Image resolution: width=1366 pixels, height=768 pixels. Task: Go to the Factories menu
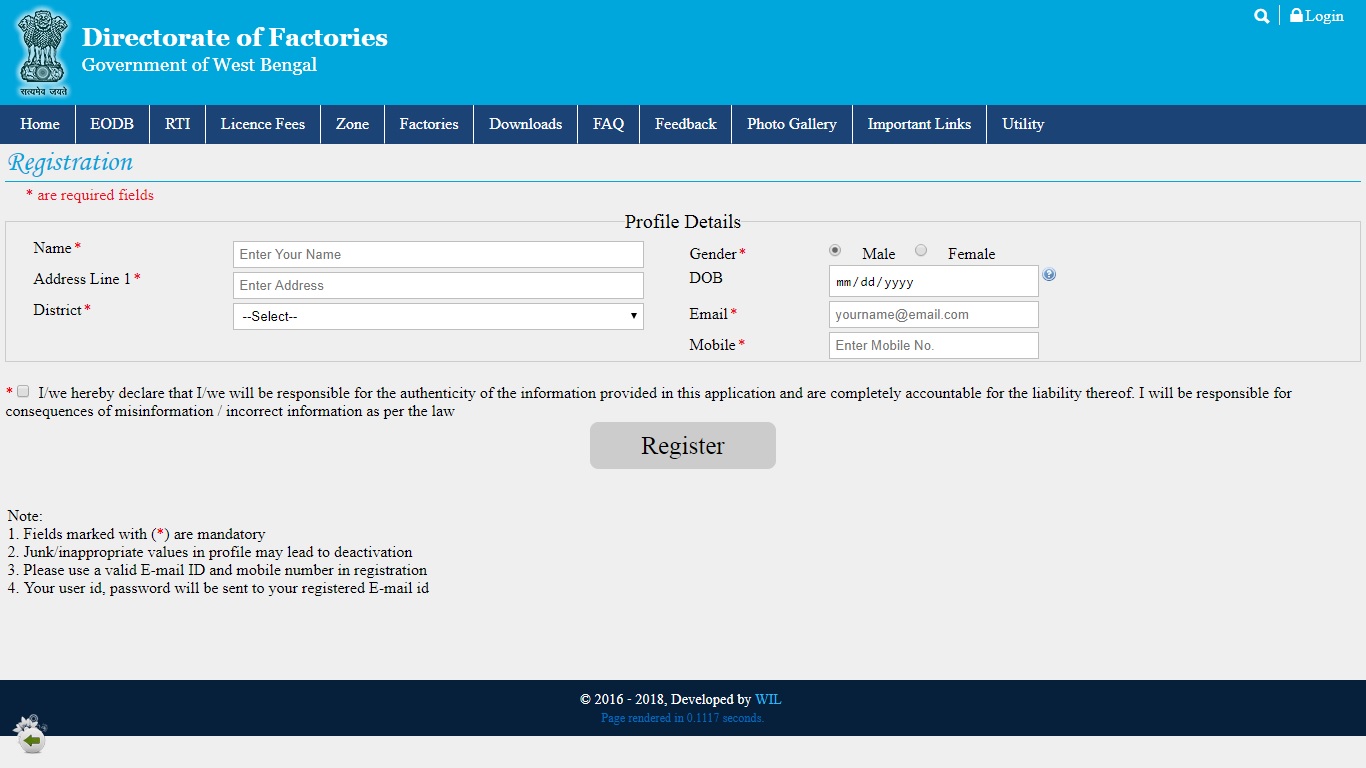click(x=428, y=124)
